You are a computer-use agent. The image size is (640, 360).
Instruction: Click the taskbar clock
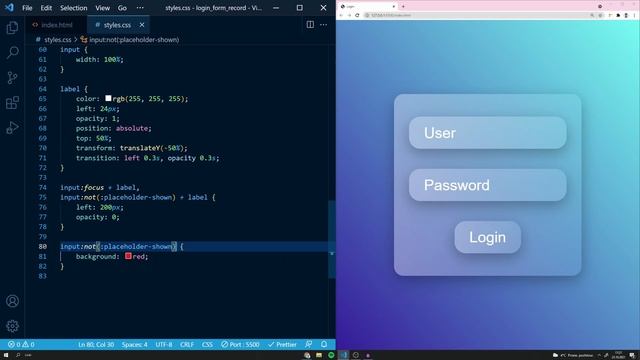click(618, 355)
